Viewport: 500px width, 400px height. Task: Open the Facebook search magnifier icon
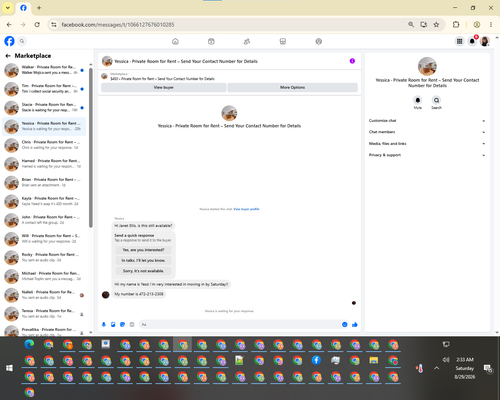click(x=22, y=41)
